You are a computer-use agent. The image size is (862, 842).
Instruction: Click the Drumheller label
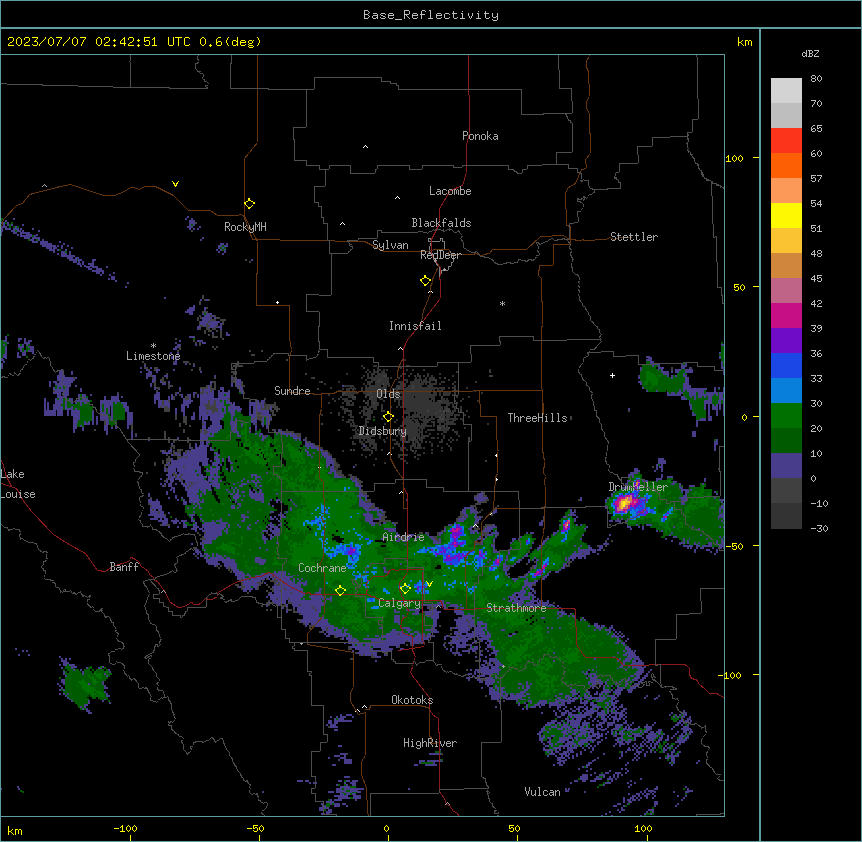click(x=638, y=487)
